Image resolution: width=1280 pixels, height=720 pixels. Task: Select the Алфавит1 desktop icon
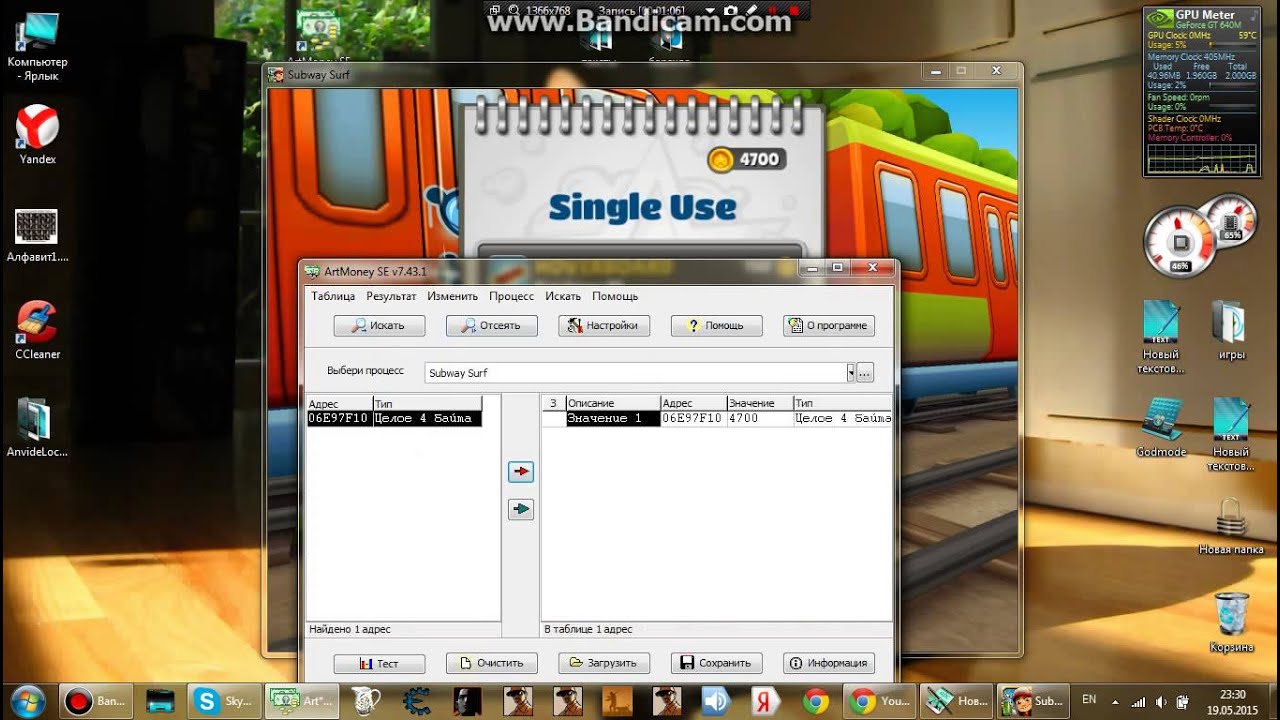click(38, 235)
